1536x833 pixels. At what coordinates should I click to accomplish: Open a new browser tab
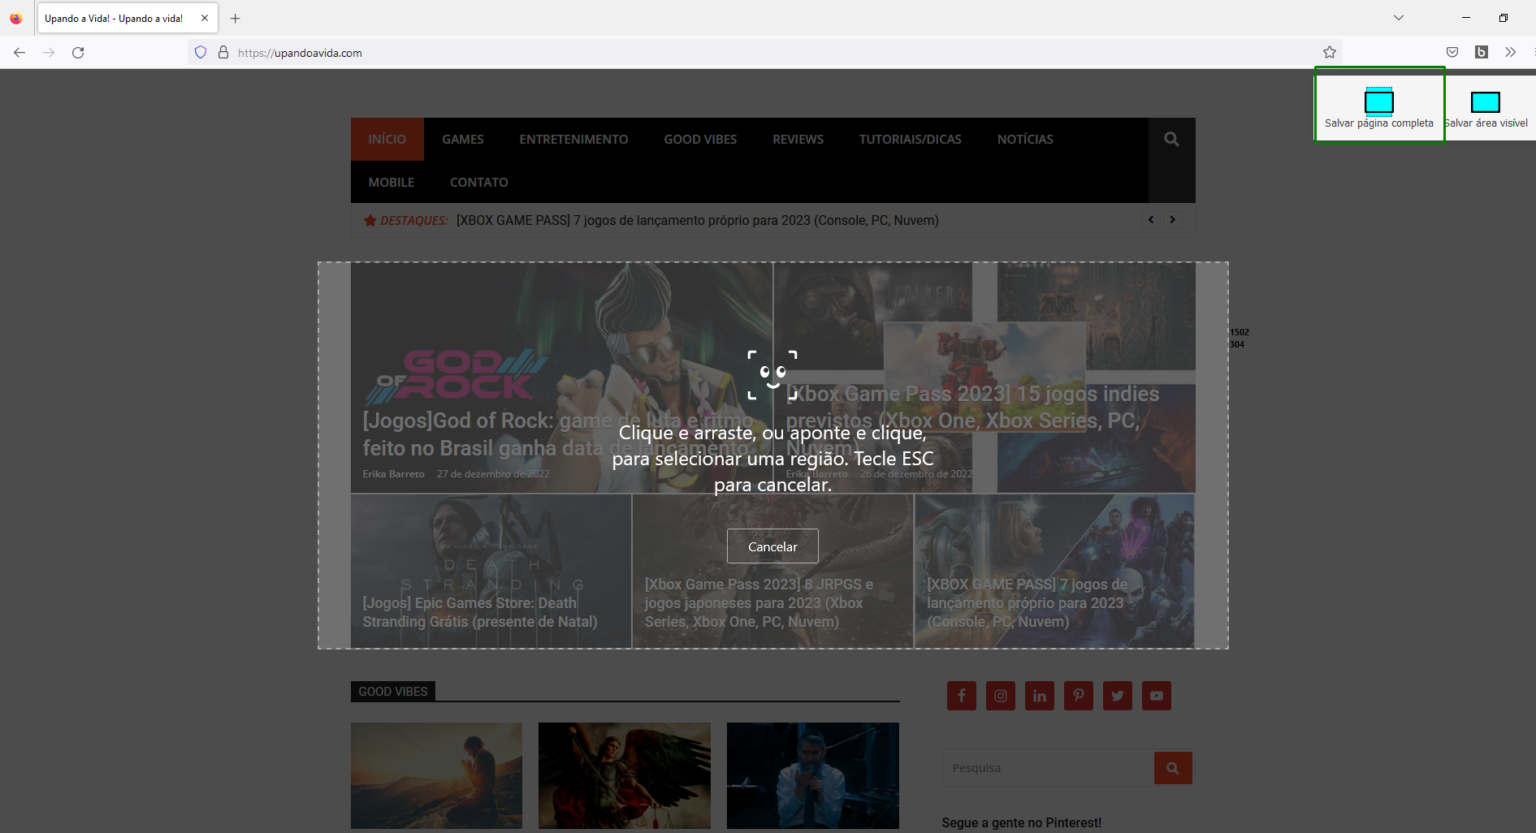tap(234, 17)
